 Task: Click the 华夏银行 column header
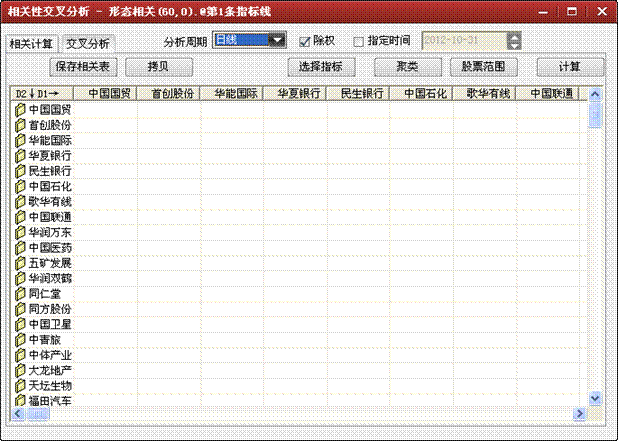(295, 93)
